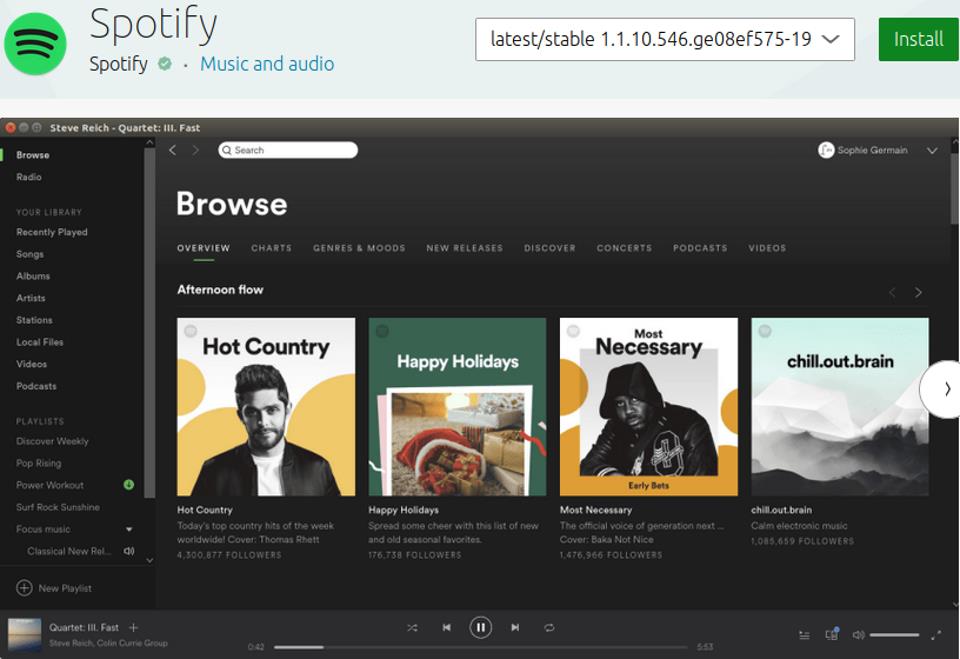
Task: Add Quartet: III. Fast to library
Action: tap(133, 628)
